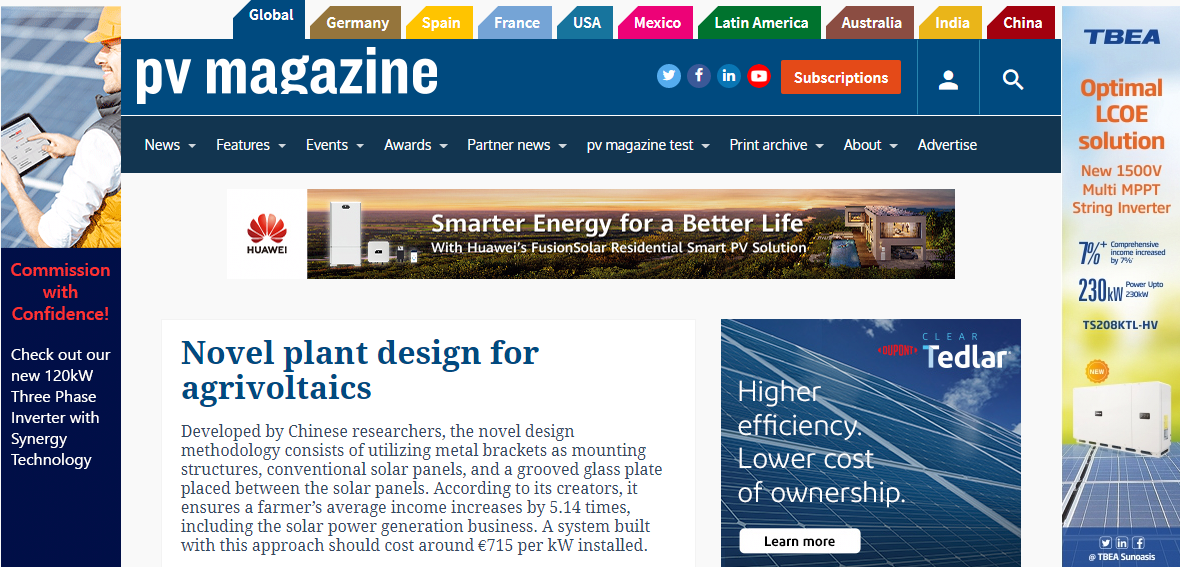
Task: Switch to the Spain edition tab
Action: coord(441,23)
